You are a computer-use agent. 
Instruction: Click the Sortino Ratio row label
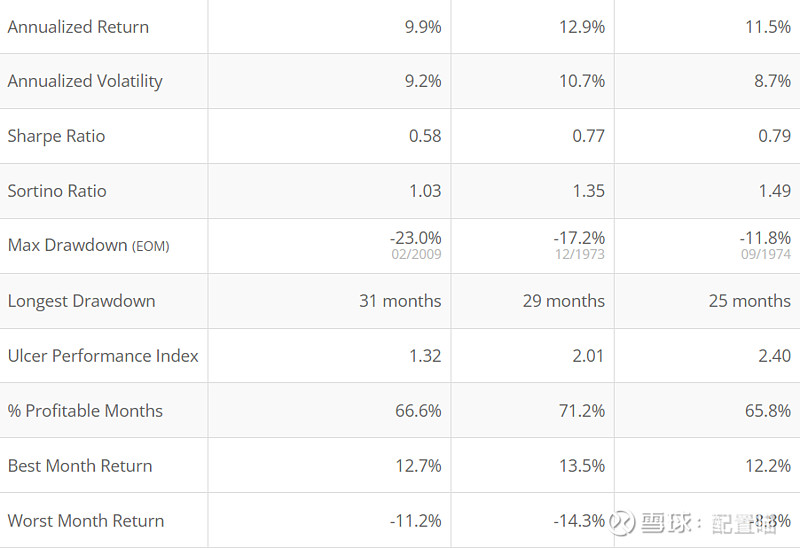57,191
